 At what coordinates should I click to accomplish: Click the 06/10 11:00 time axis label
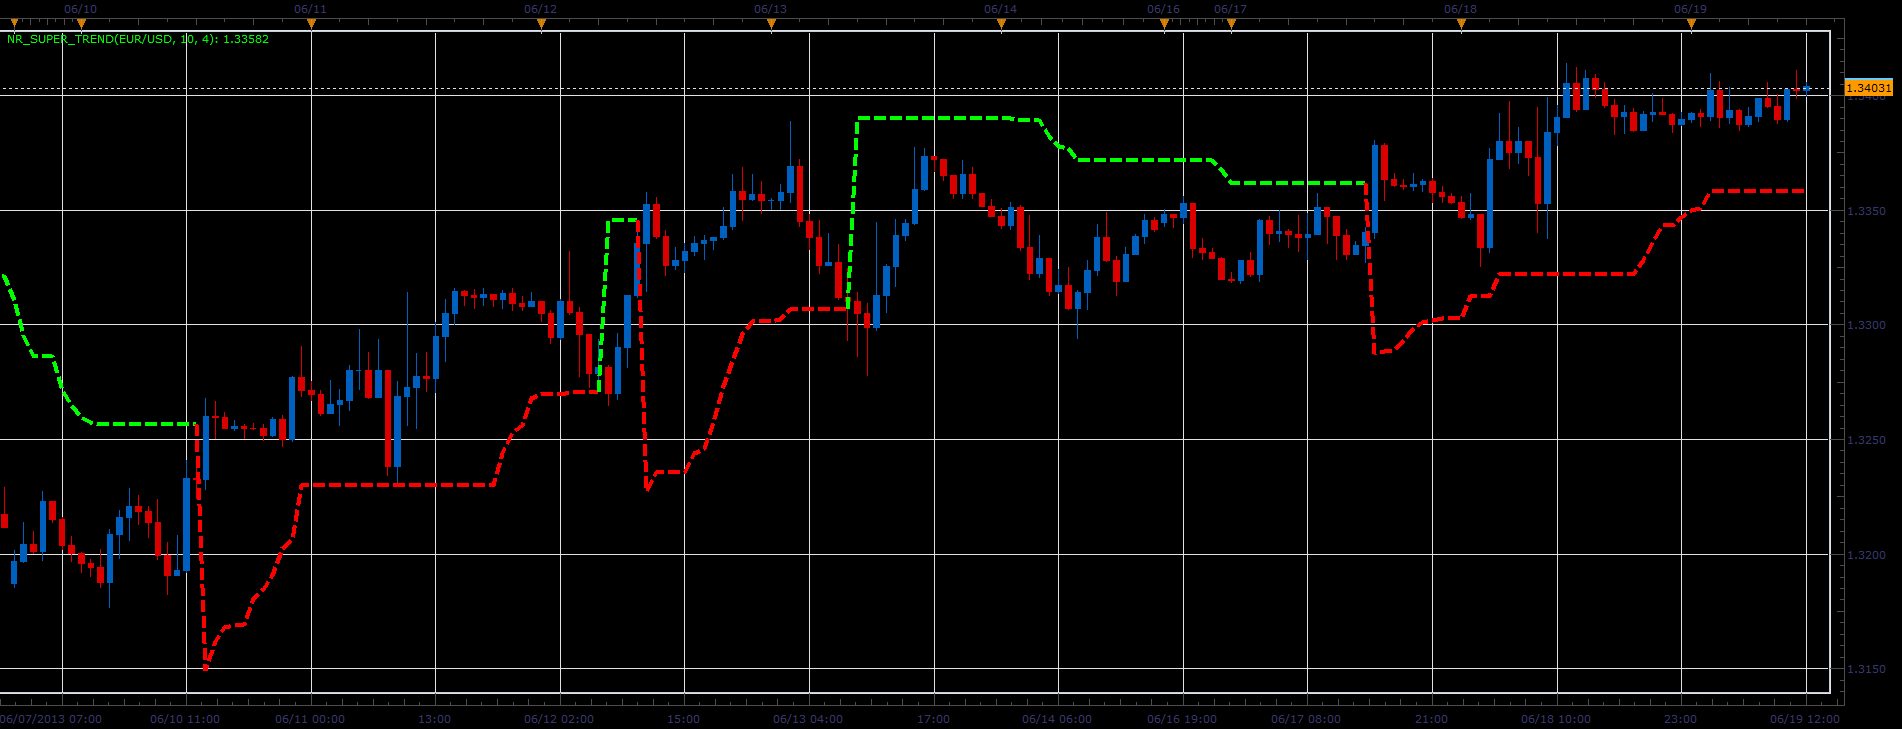tap(185, 719)
